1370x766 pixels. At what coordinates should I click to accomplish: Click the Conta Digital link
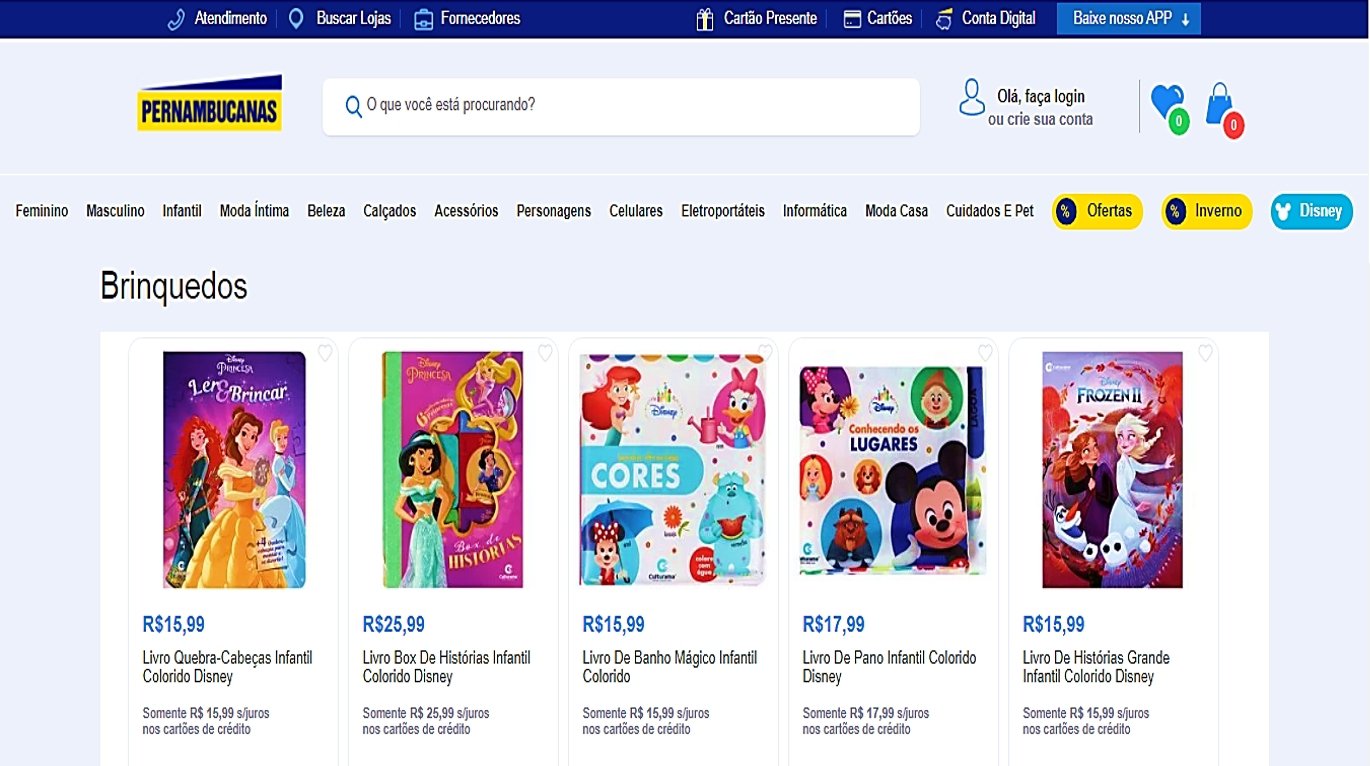click(x=999, y=19)
